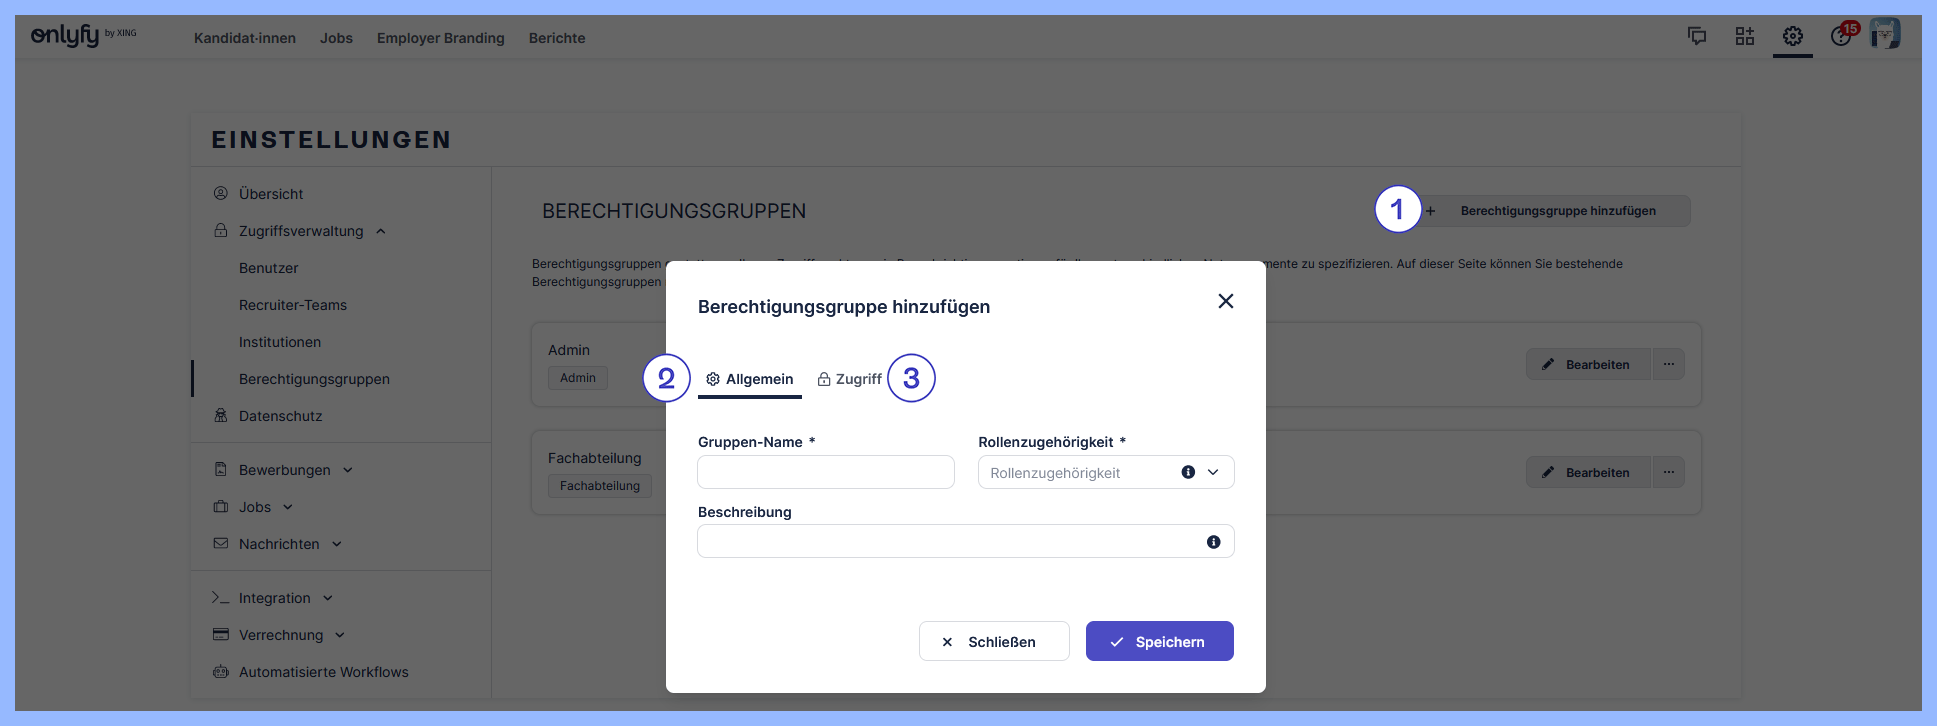The width and height of the screenshot is (1937, 726).
Task: Switch to the Zugriff tab
Action: (x=850, y=379)
